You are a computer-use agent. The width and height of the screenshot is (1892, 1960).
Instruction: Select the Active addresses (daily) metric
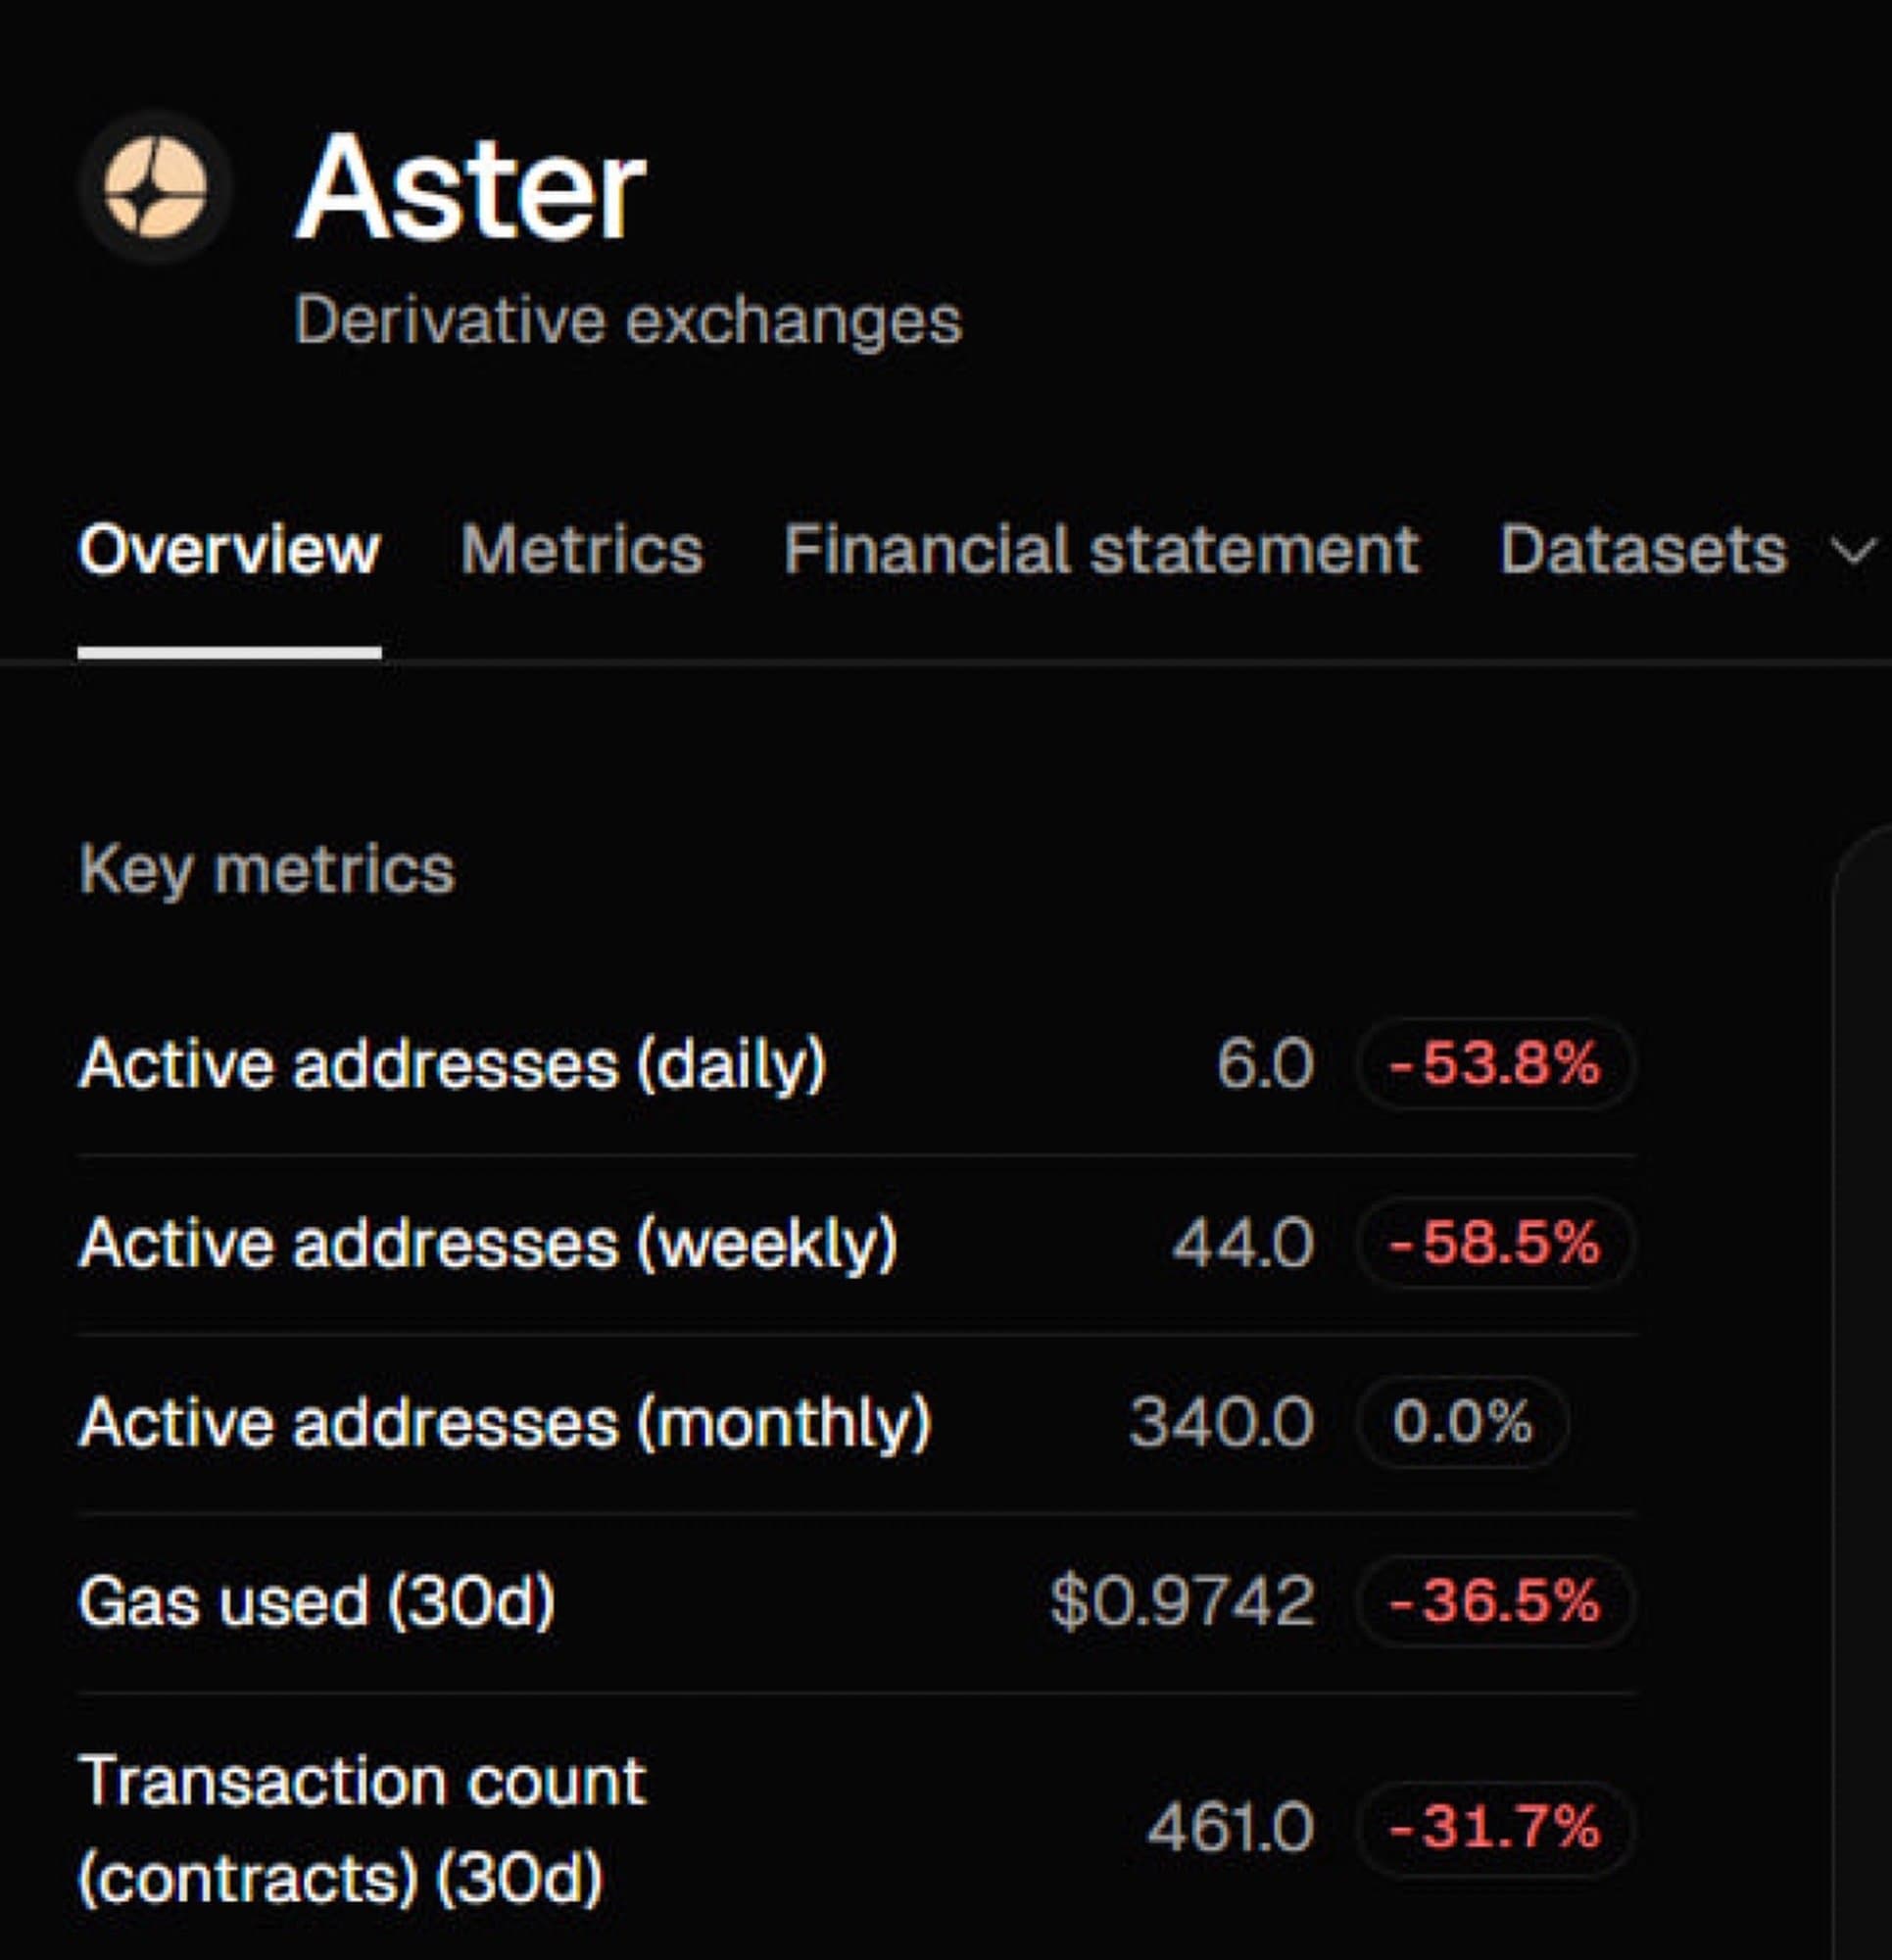click(453, 1062)
